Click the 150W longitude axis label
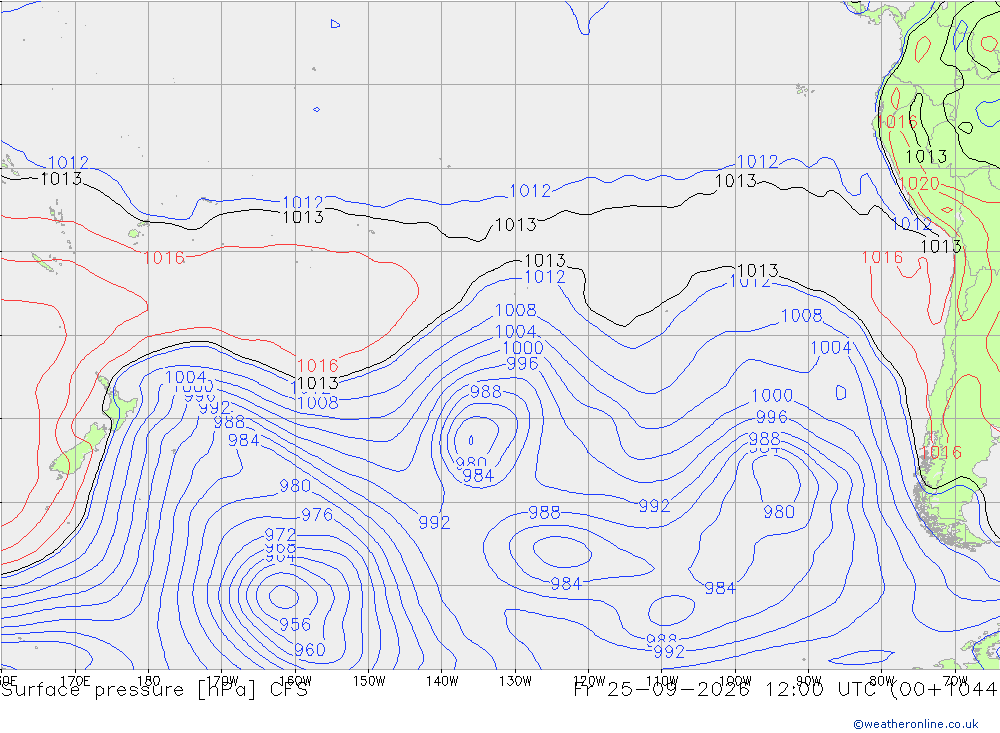The width and height of the screenshot is (1000, 733). 369,681
